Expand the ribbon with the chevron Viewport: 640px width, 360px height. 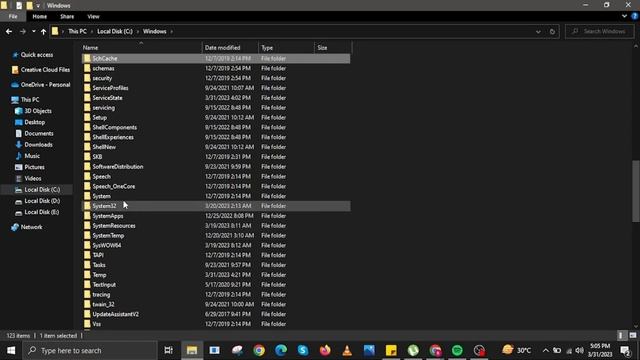click(624, 16)
